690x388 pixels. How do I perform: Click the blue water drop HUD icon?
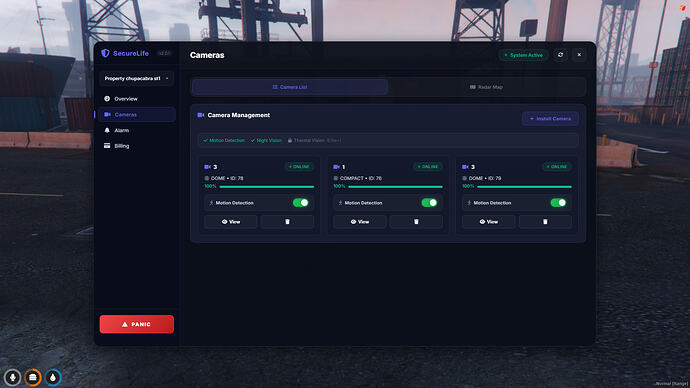click(x=53, y=377)
